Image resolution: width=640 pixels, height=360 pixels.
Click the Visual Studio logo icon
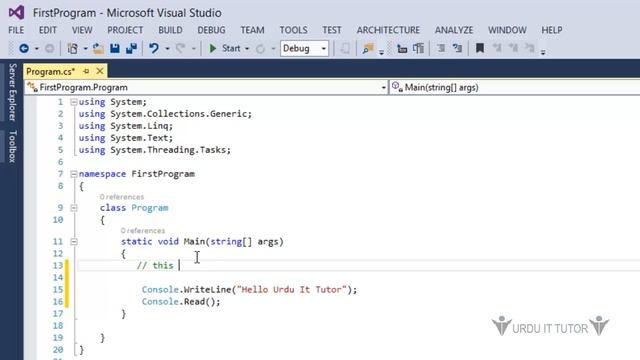coord(16,13)
